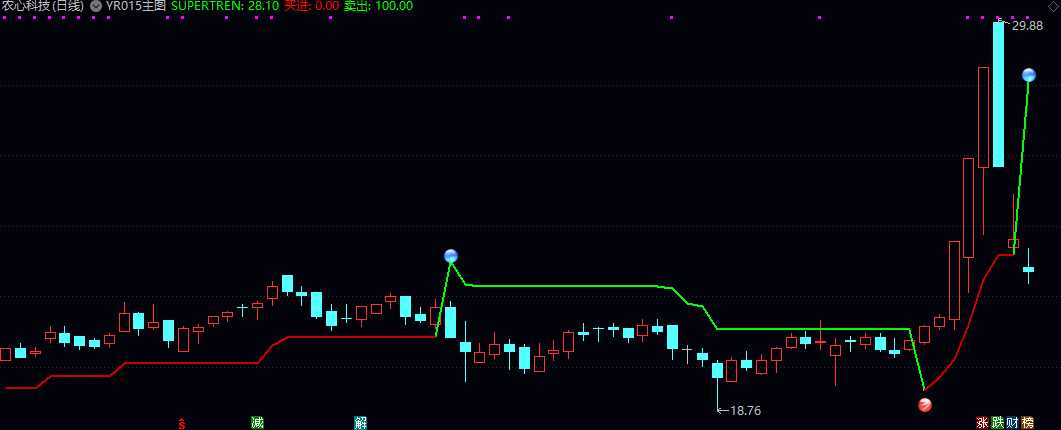Click the red buy signal ball at chart bottom
The width and height of the screenshot is (1061, 430).
point(924,405)
